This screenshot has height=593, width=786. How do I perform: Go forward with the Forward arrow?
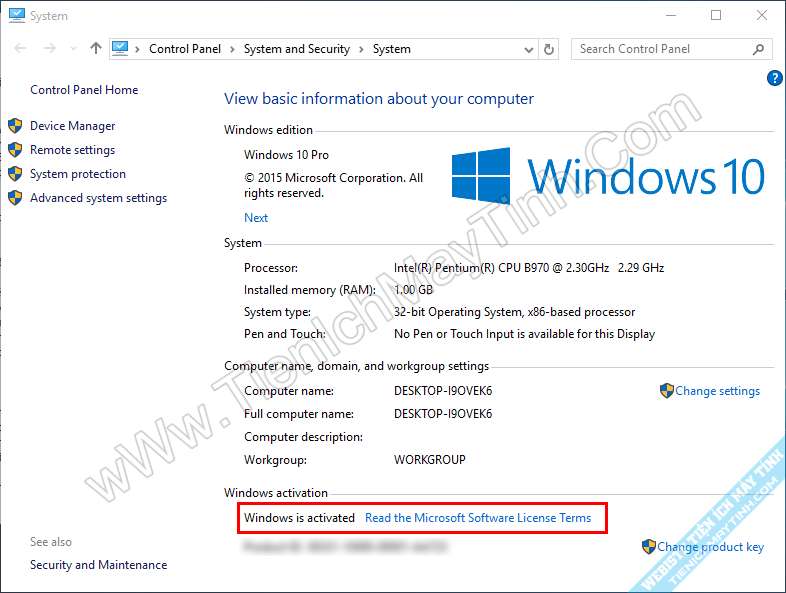[50, 49]
